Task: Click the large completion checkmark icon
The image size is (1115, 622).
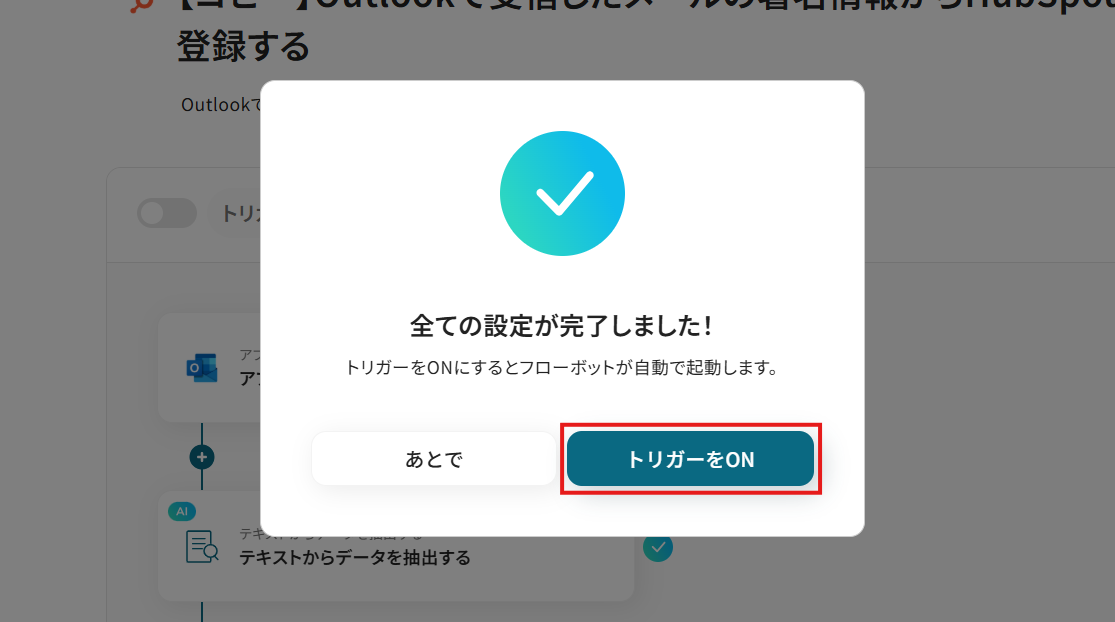Action: (562, 193)
